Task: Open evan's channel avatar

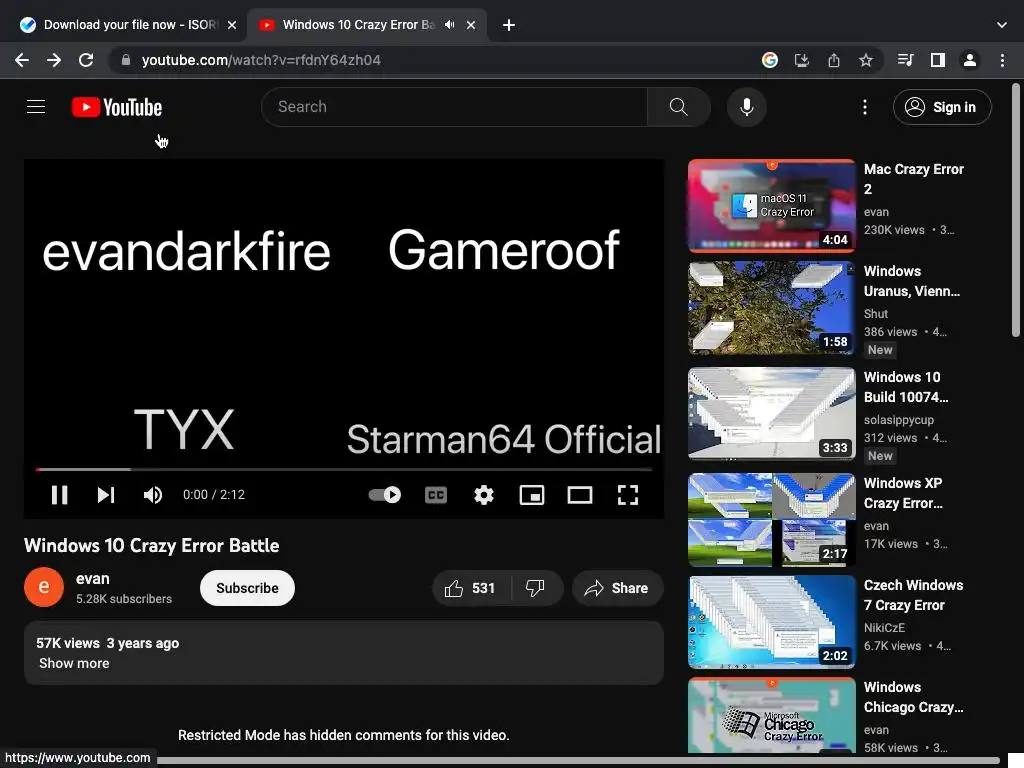Action: 44,587
